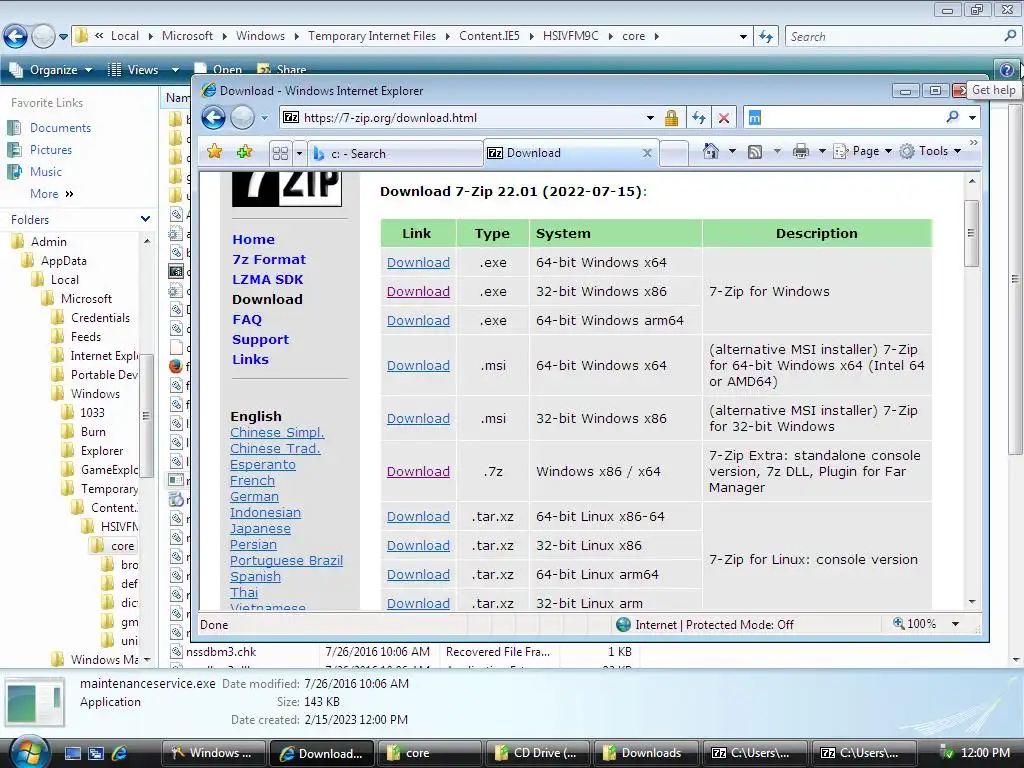Click the Add to Favorites icon
Image resolution: width=1024 pixels, height=768 pixels.
[x=244, y=152]
